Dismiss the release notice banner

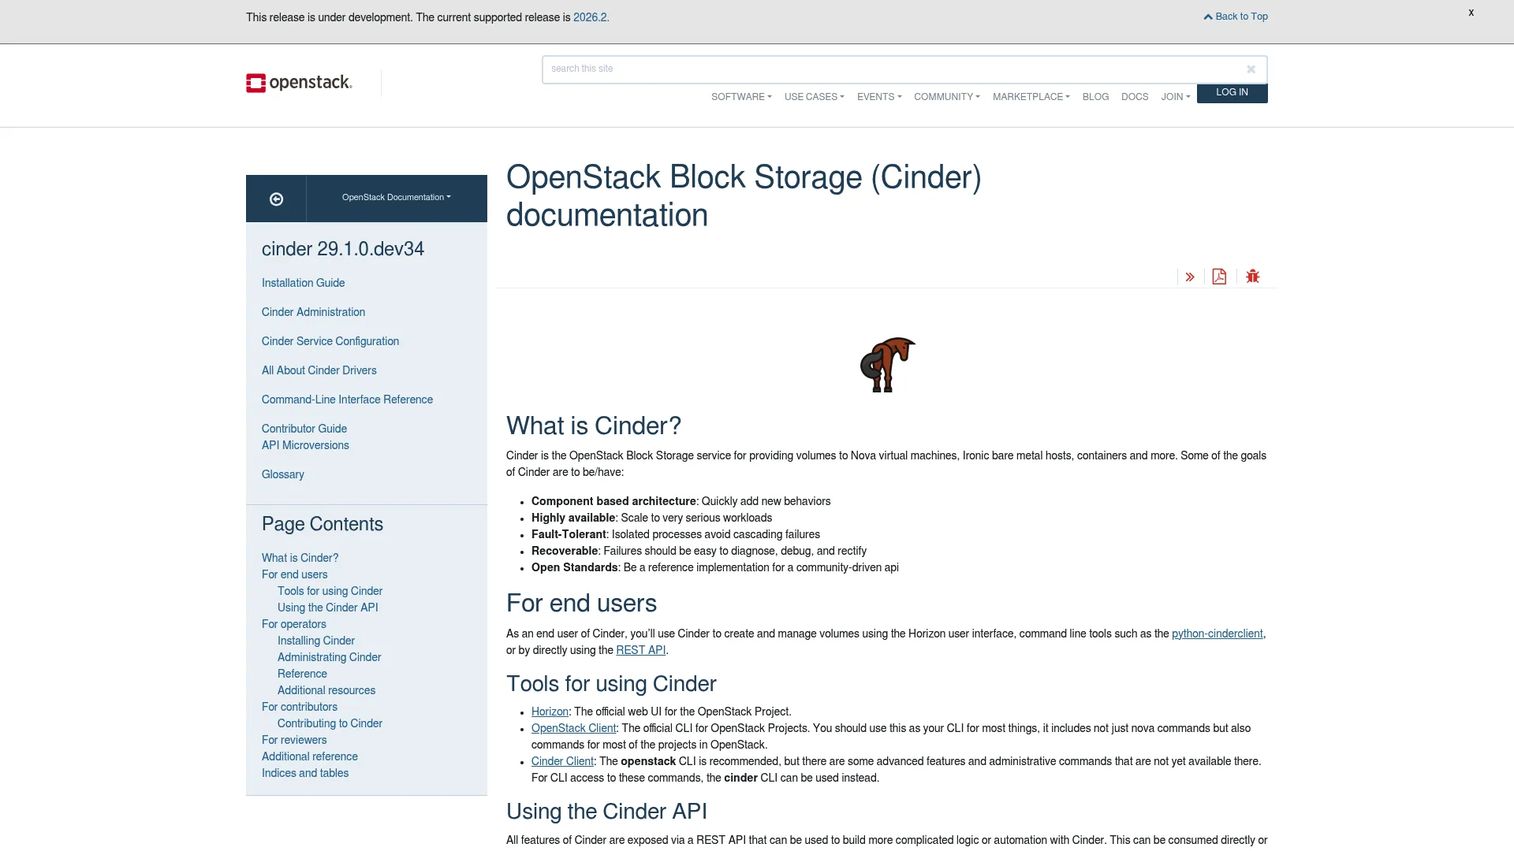coord(1471,13)
